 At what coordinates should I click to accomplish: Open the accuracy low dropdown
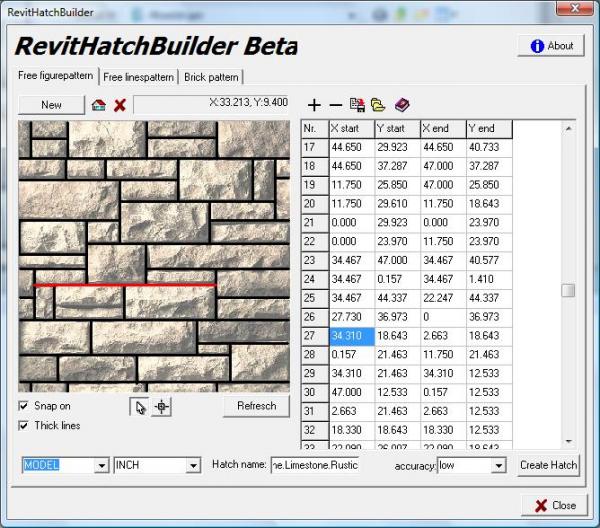pyautogui.click(x=498, y=466)
